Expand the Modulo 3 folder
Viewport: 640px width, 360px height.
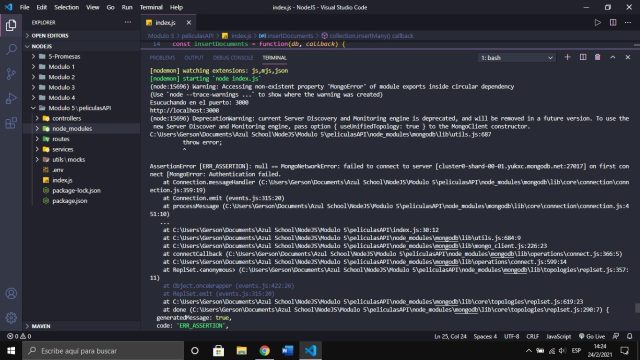82,87
